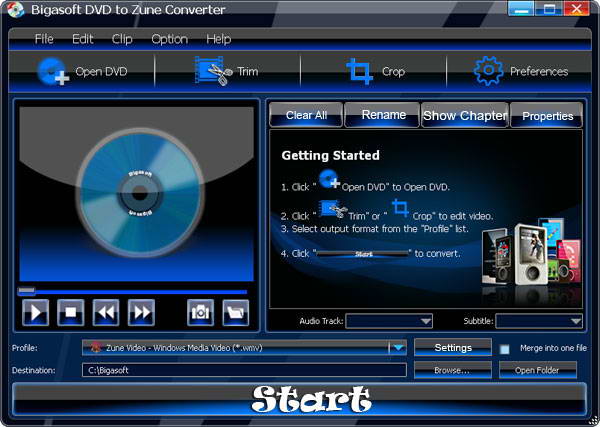Click the Destination path field

[x=244, y=370]
